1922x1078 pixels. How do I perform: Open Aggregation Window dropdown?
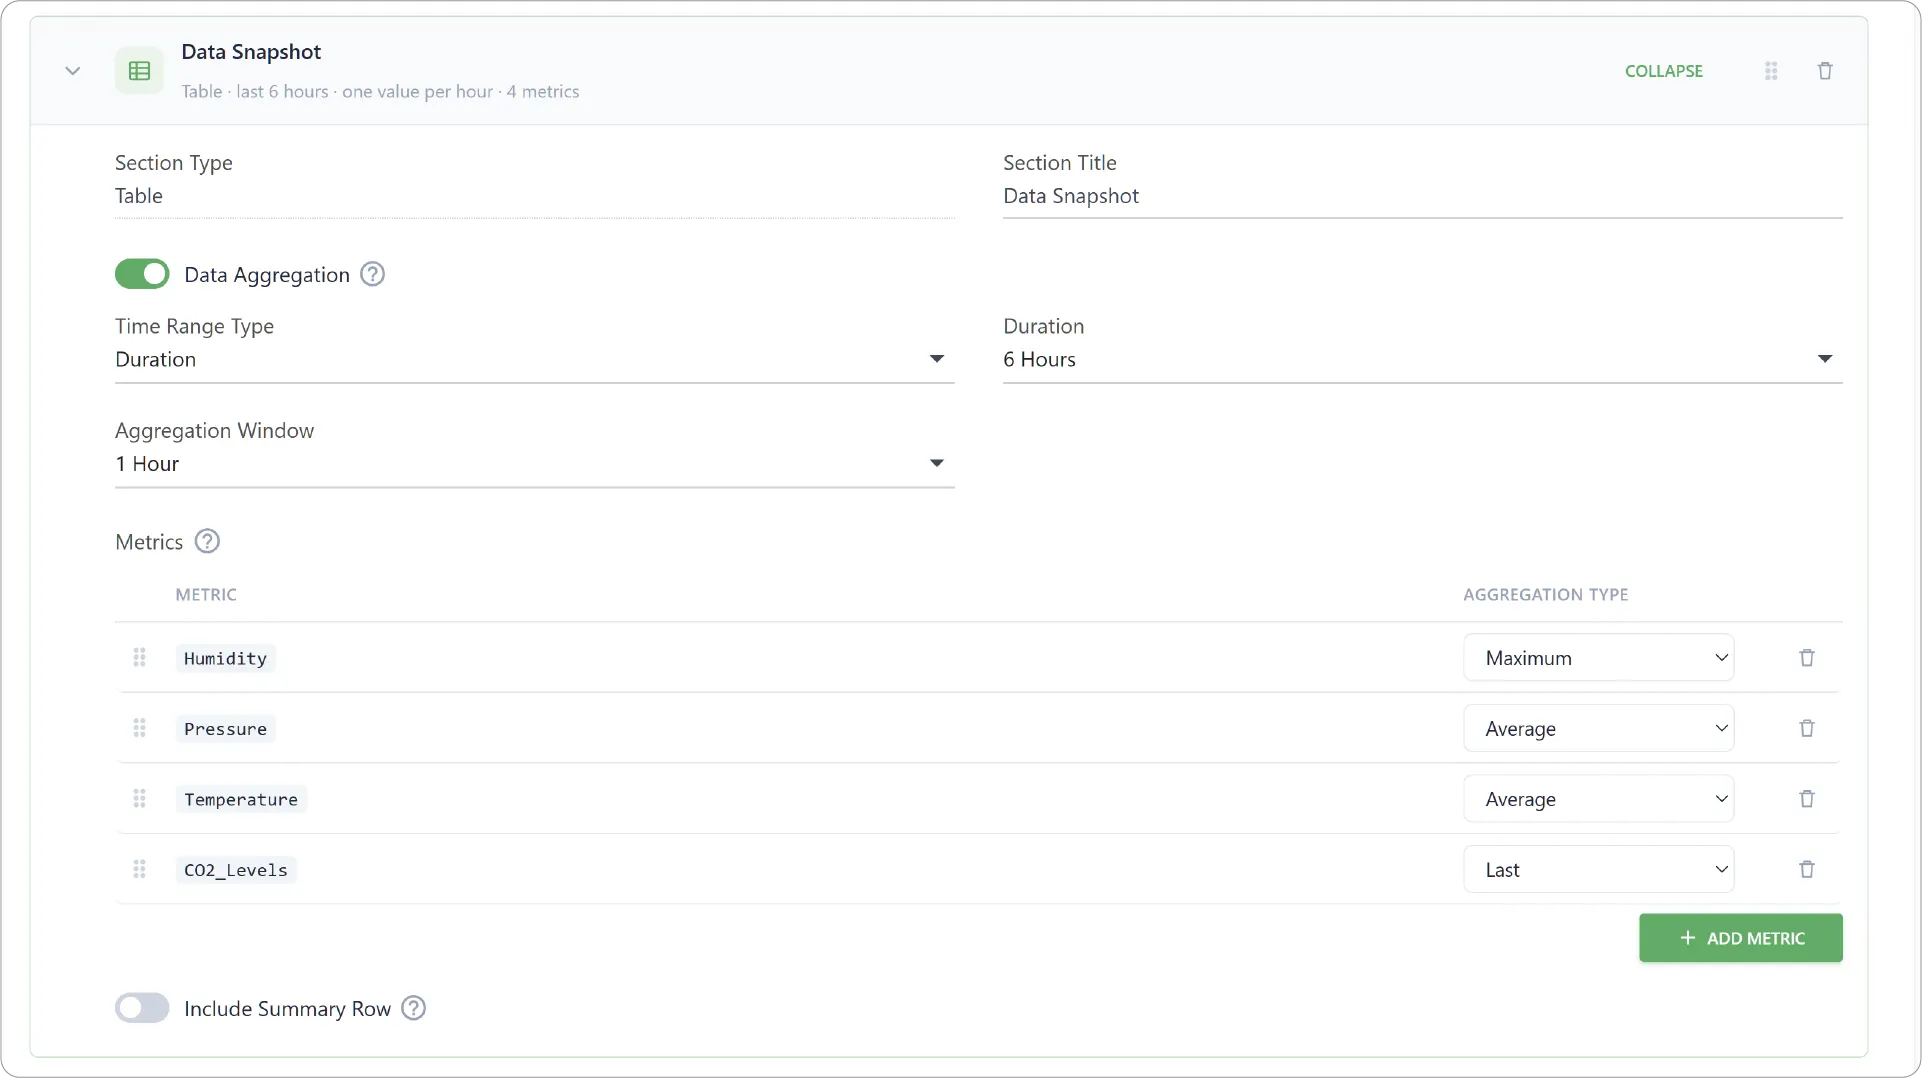(534, 464)
